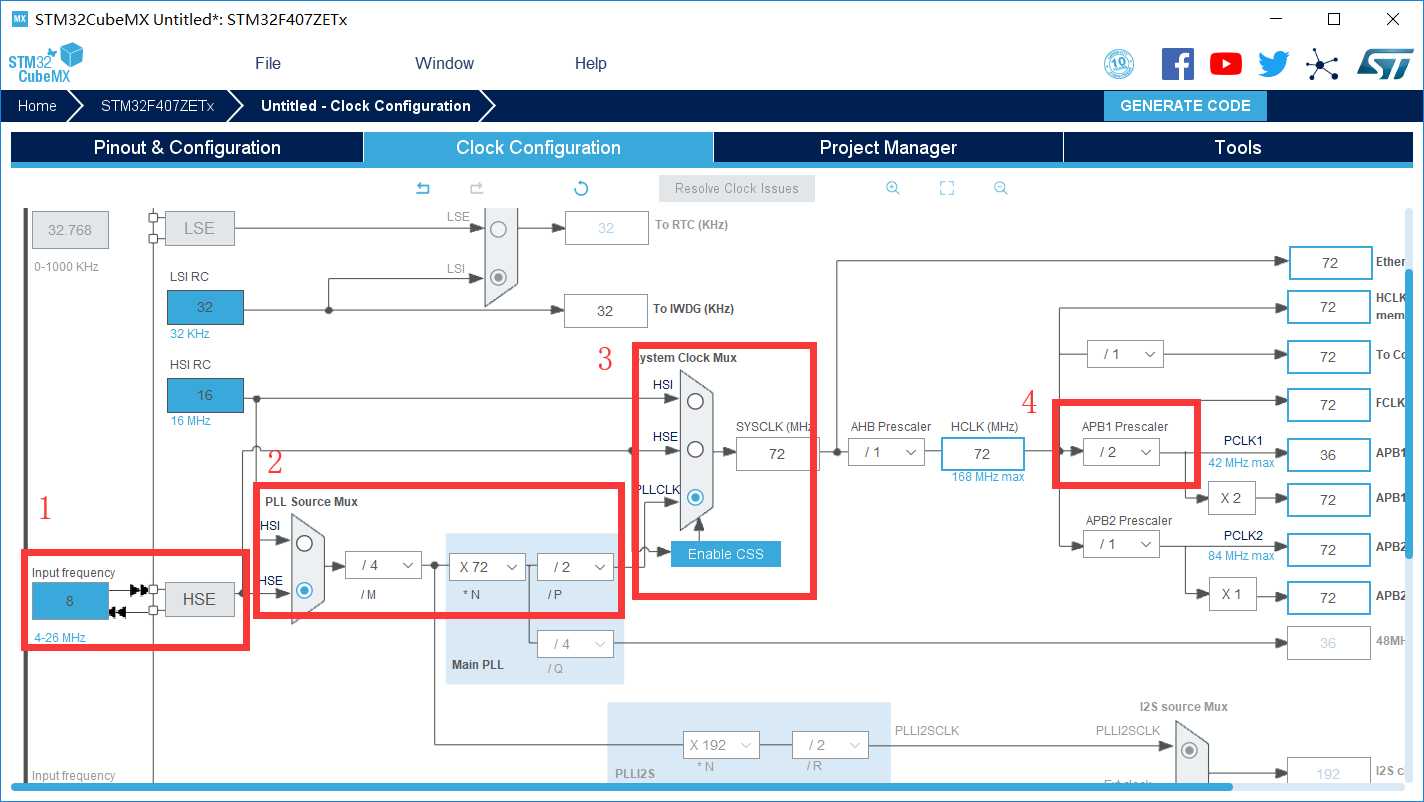Click the GENERATE CODE button
1424x802 pixels.
coord(1185,106)
